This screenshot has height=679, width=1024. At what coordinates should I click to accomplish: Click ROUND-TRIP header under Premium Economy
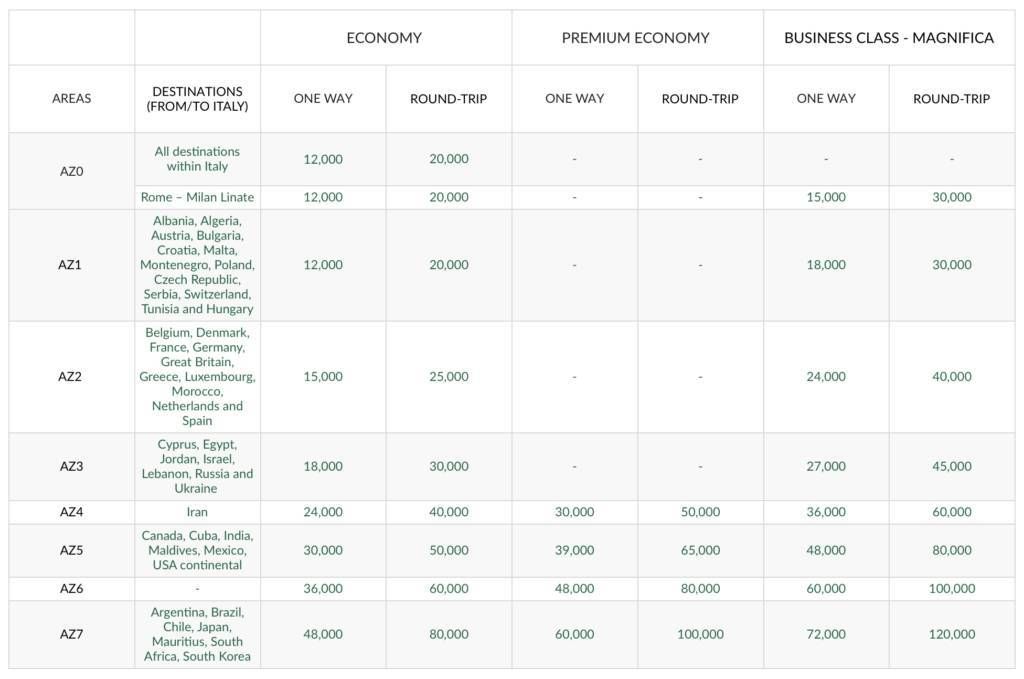coord(700,99)
